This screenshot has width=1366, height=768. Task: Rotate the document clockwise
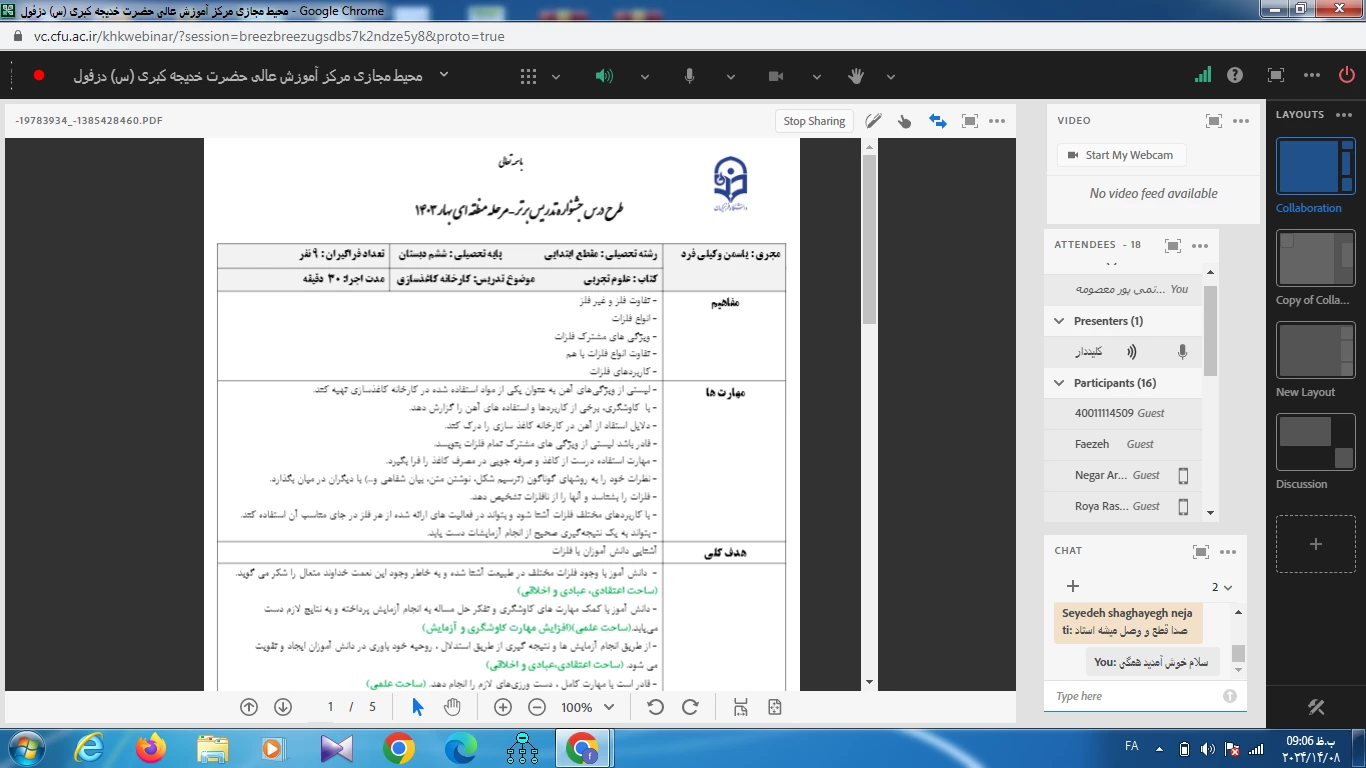(x=690, y=707)
